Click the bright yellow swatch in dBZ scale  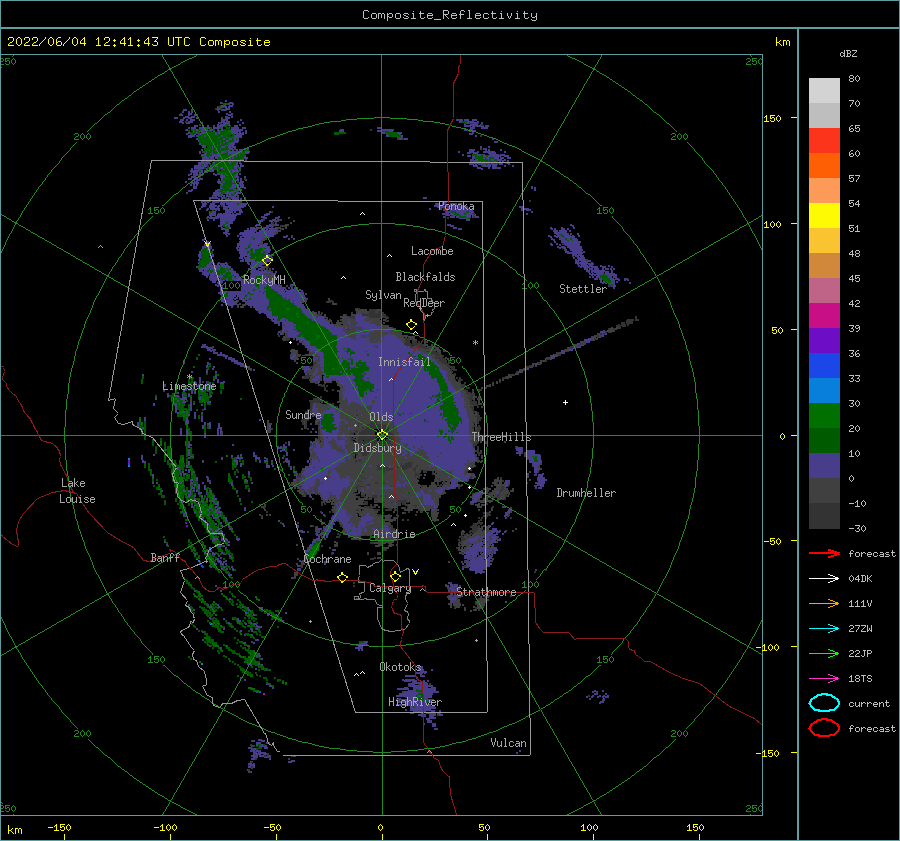(824, 216)
